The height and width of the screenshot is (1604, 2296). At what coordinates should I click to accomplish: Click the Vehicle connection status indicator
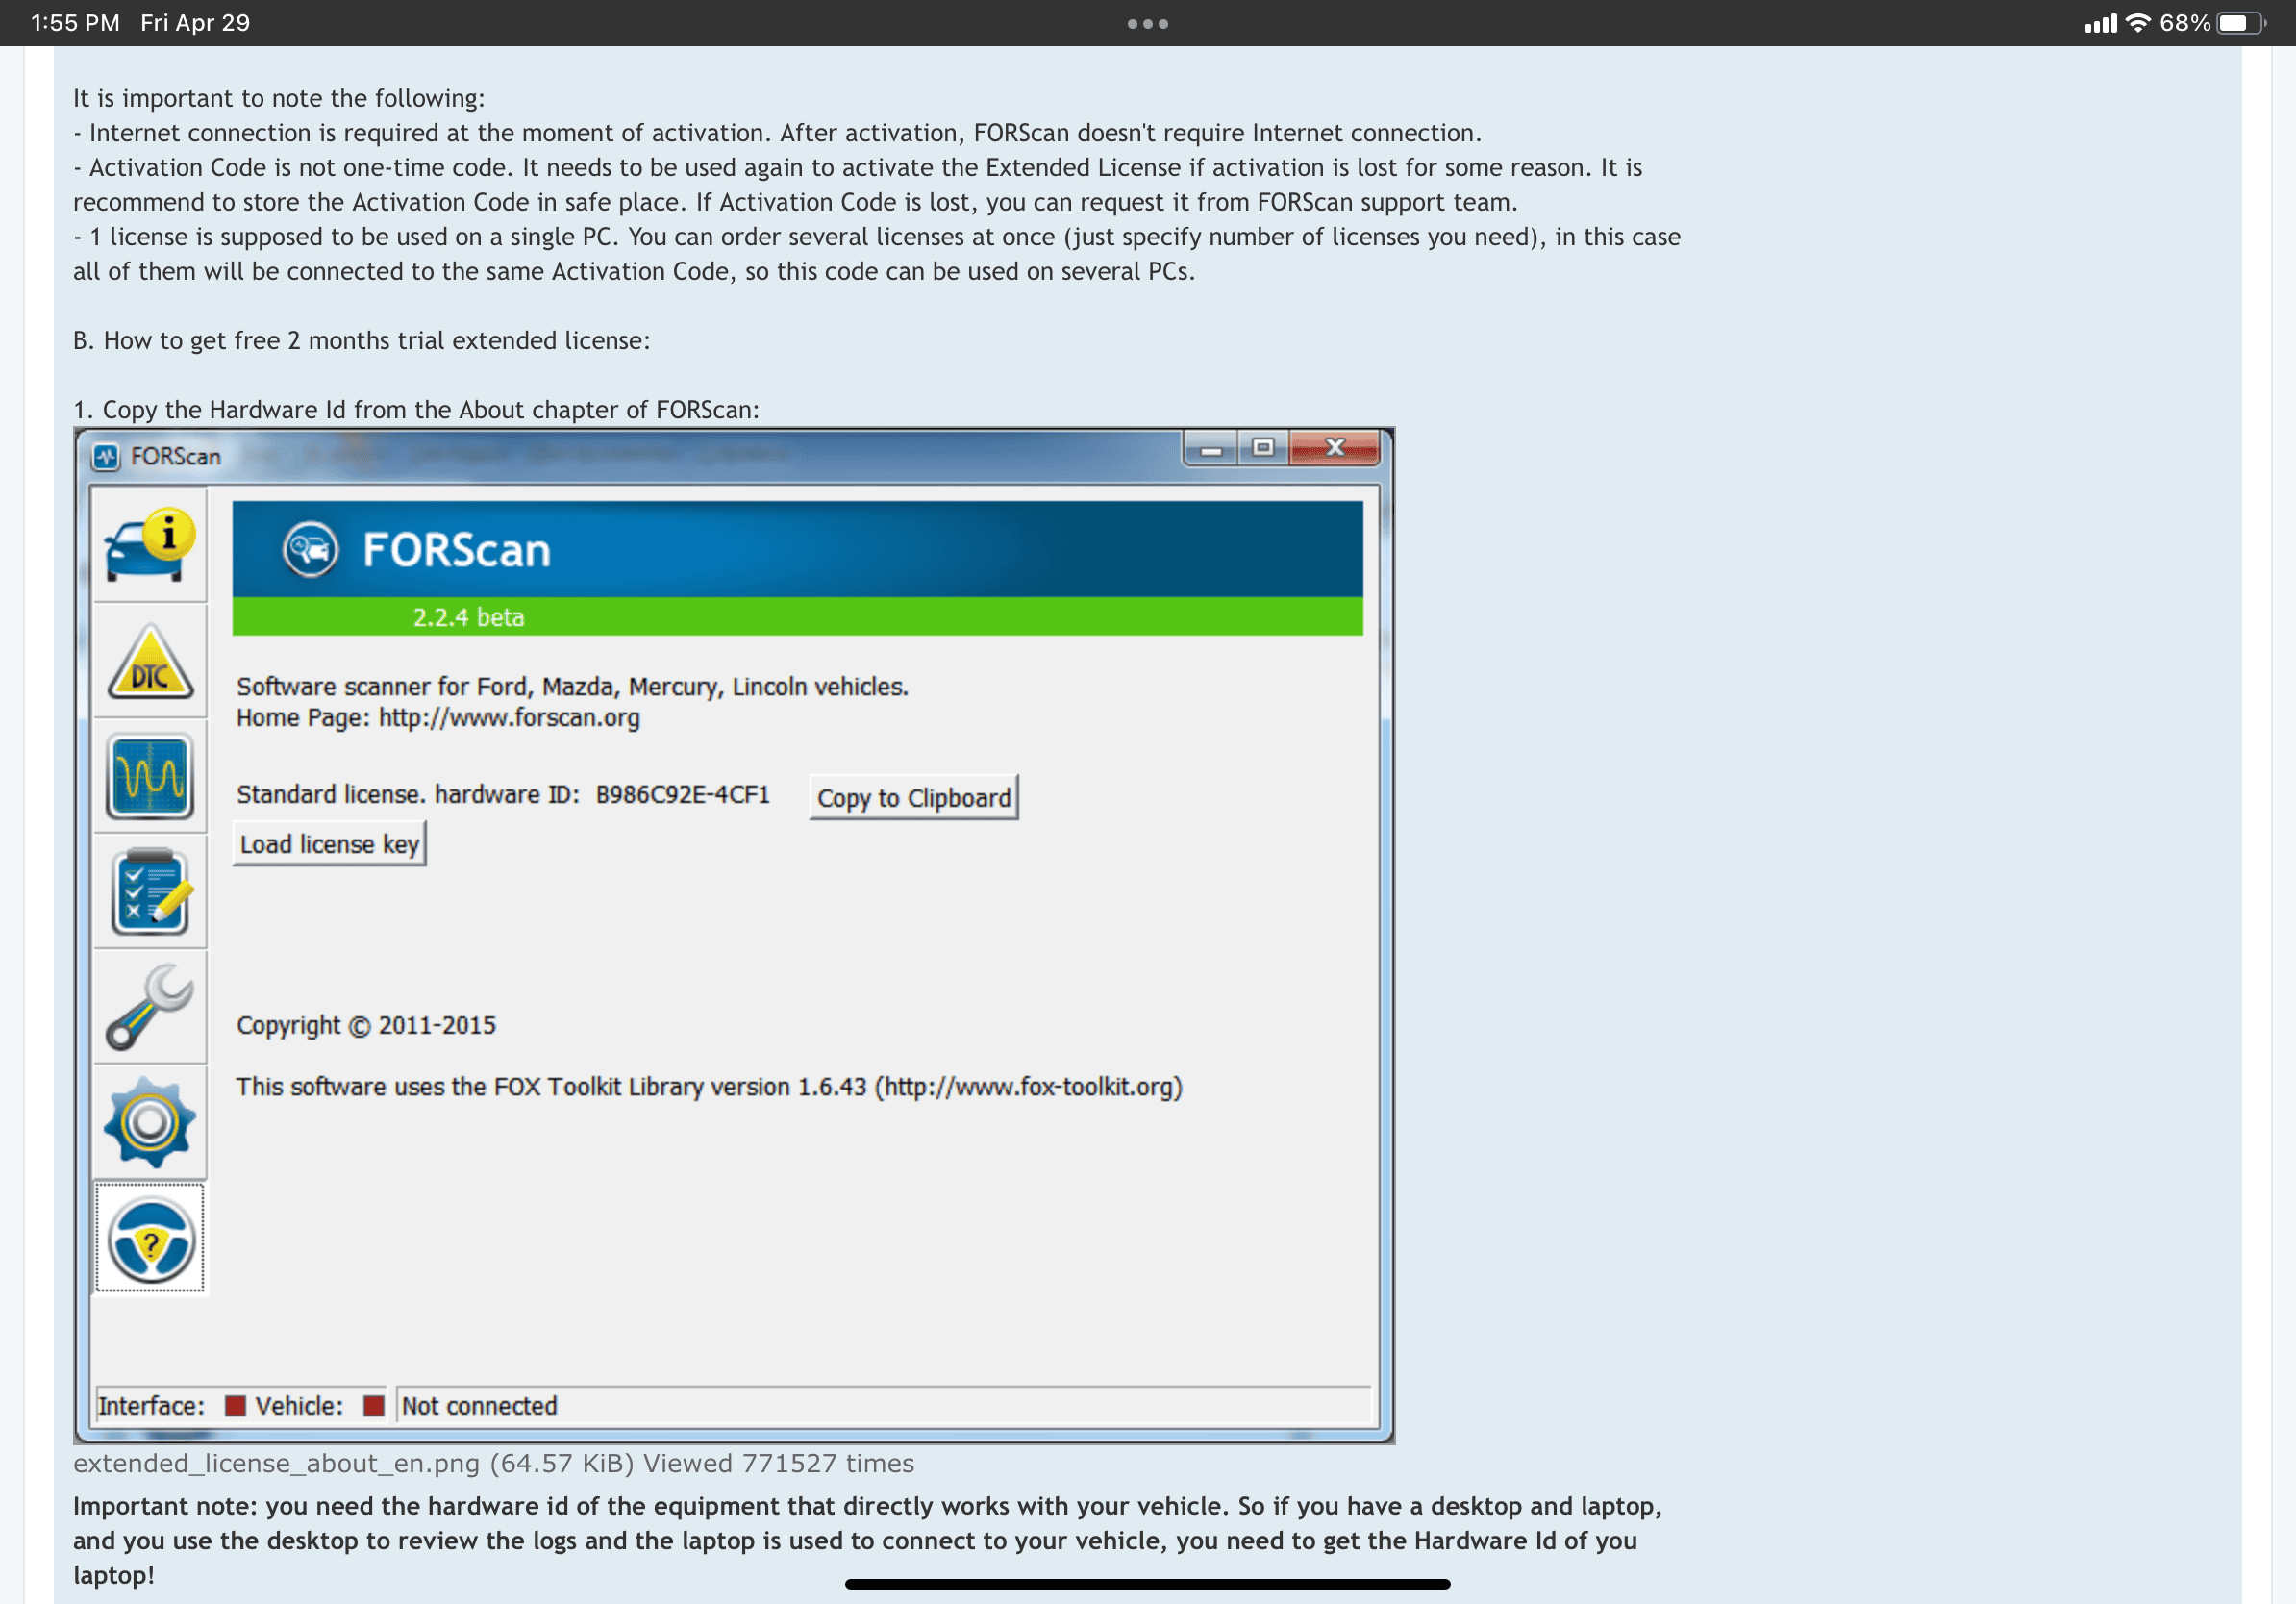coord(373,1403)
